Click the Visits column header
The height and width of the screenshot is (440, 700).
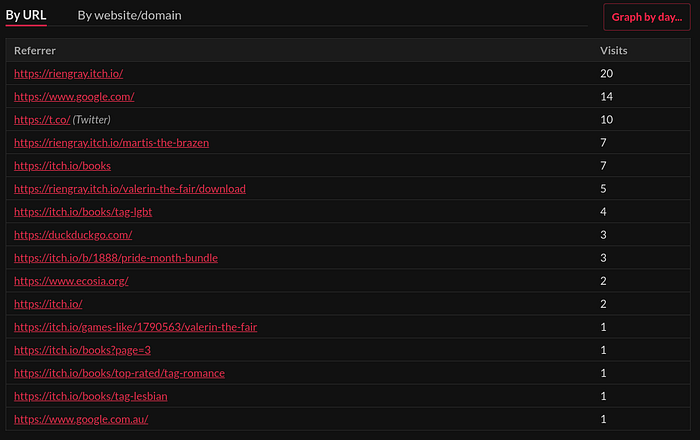coord(613,51)
